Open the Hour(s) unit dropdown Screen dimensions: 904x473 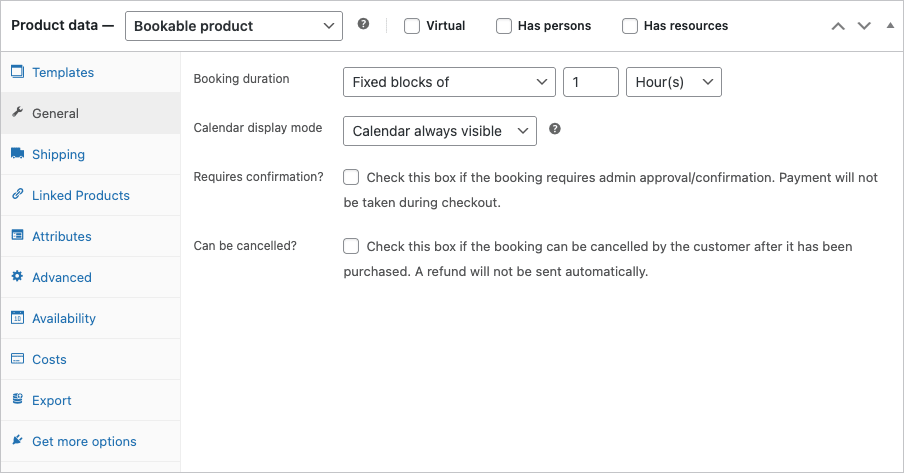pos(673,82)
